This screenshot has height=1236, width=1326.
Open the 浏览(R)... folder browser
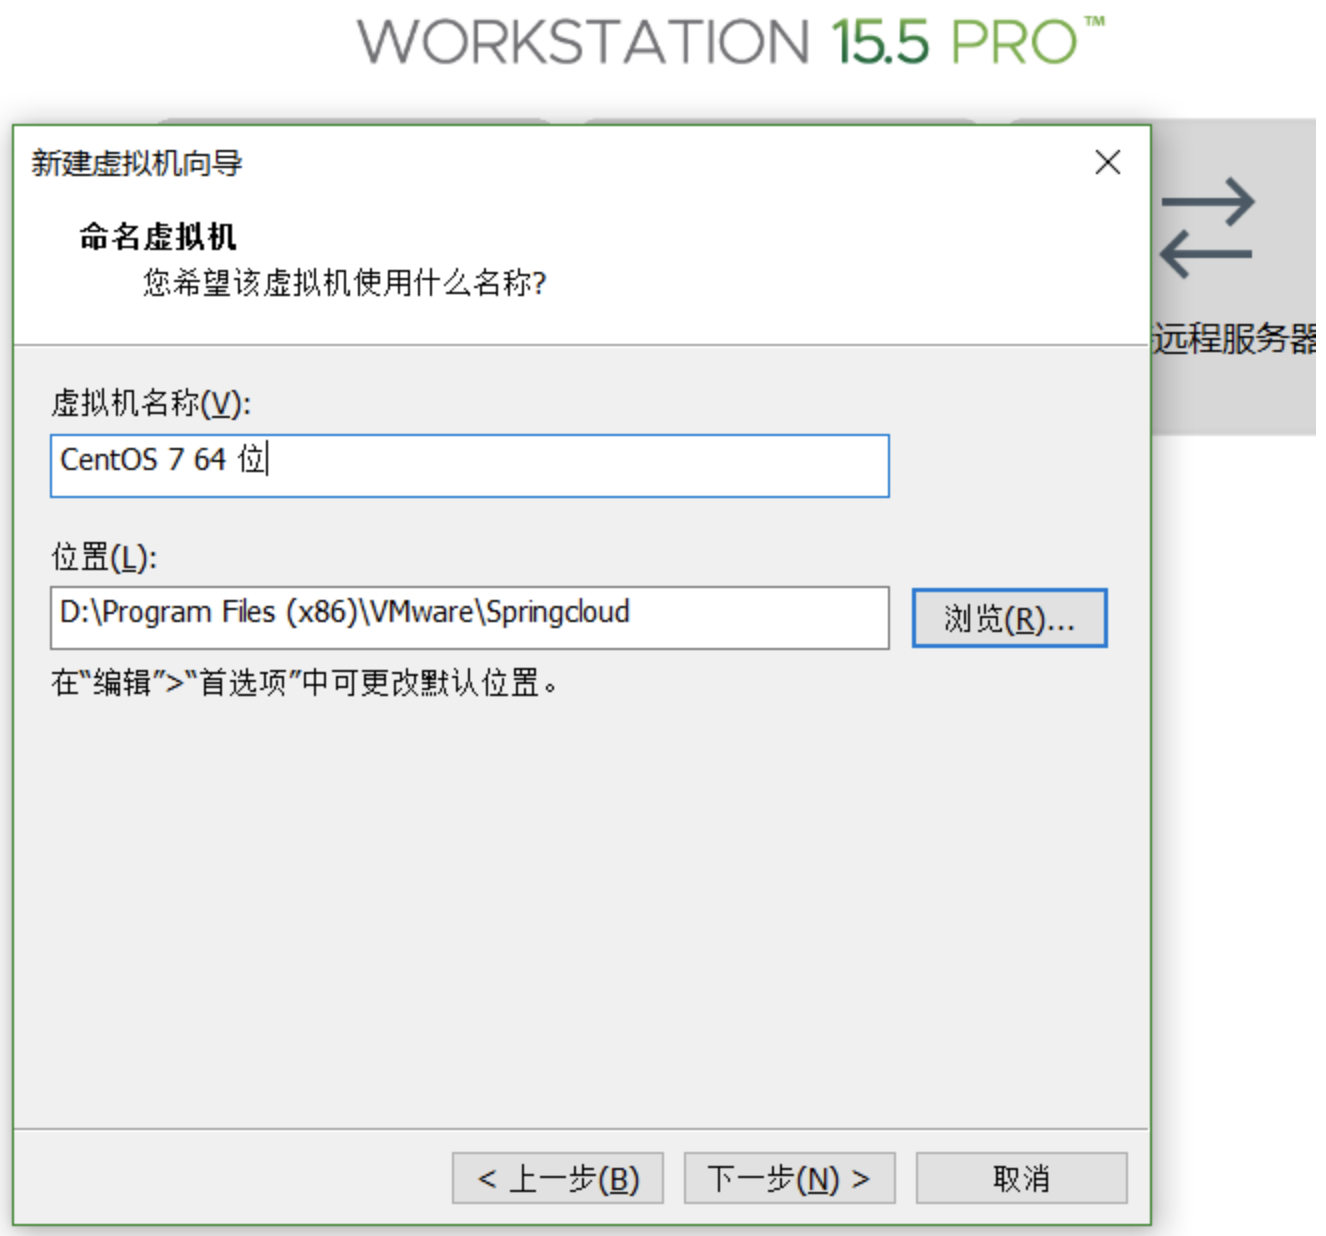1009,618
